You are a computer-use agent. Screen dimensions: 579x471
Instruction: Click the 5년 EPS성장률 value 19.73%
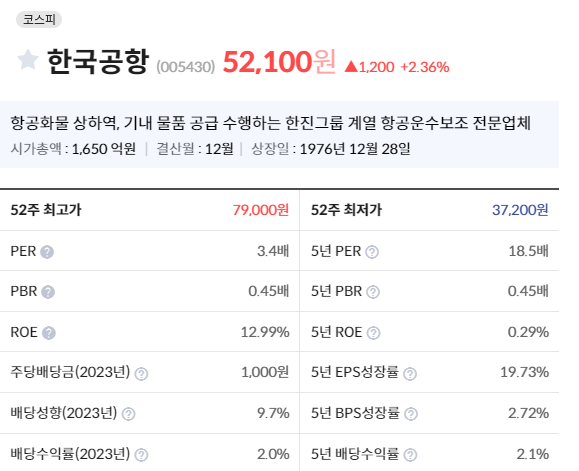coord(525,372)
